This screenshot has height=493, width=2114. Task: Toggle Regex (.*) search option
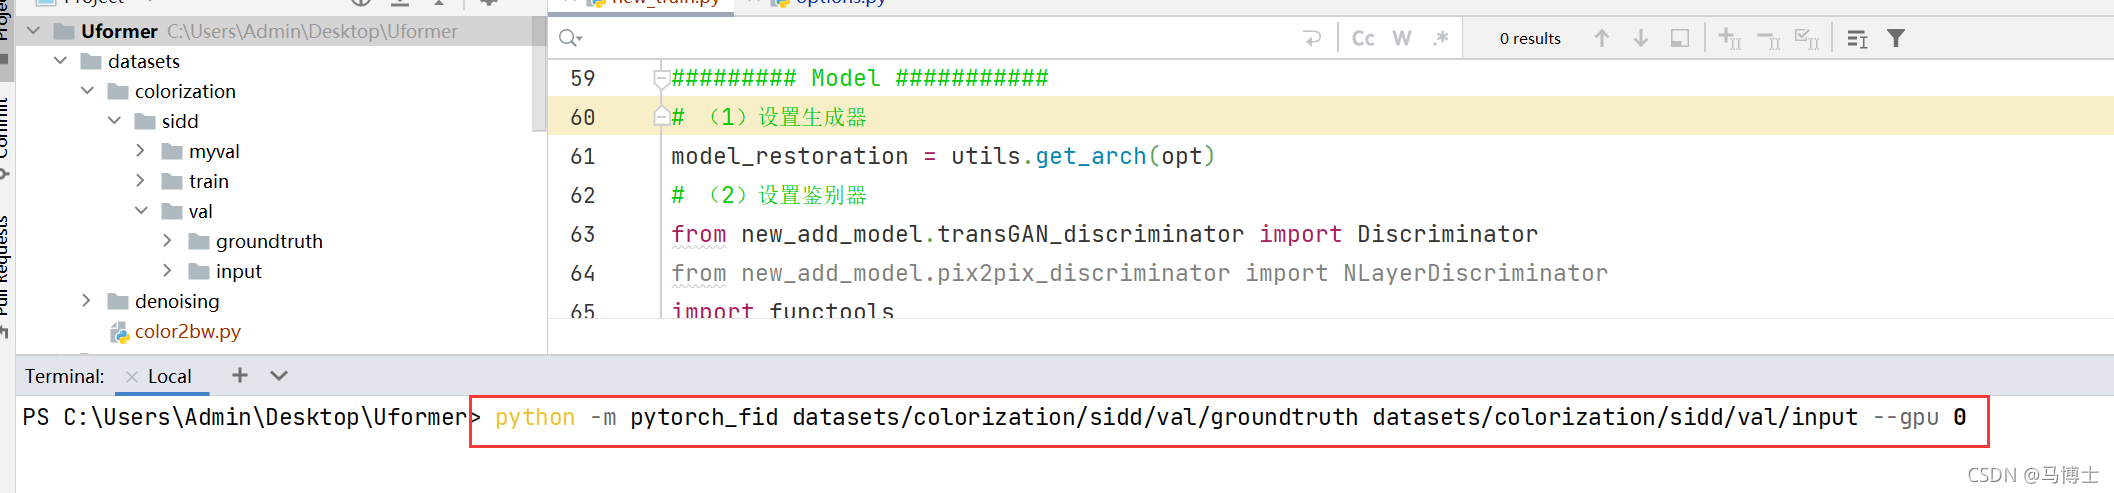pos(1441,38)
